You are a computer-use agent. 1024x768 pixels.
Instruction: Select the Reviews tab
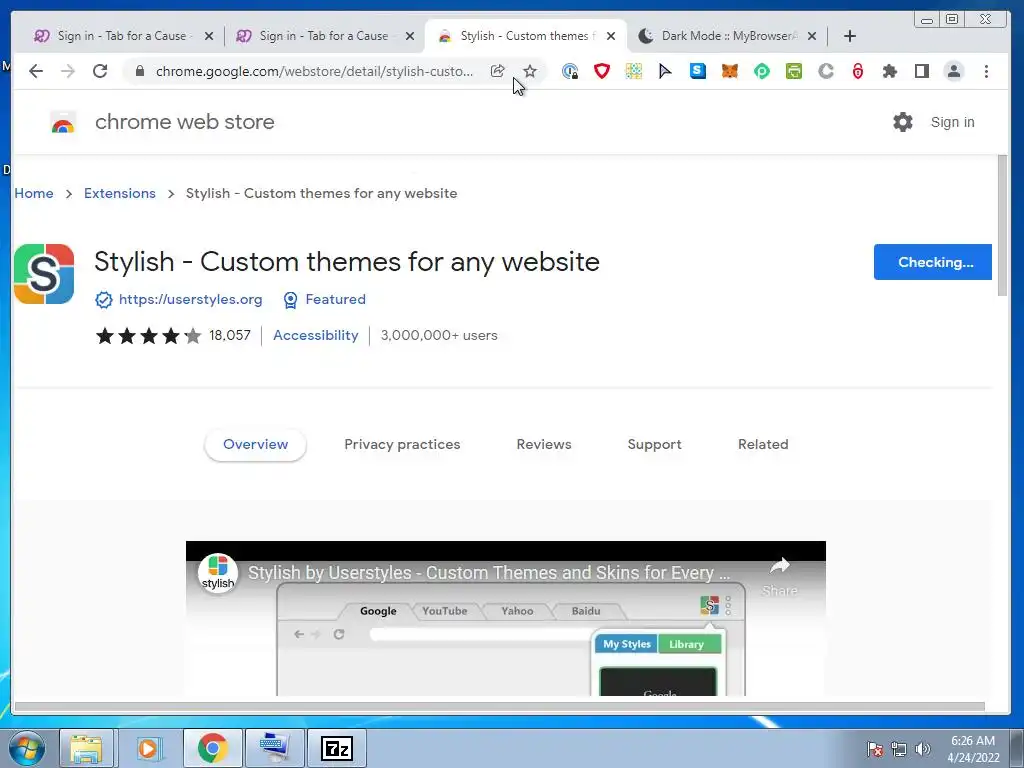544,444
